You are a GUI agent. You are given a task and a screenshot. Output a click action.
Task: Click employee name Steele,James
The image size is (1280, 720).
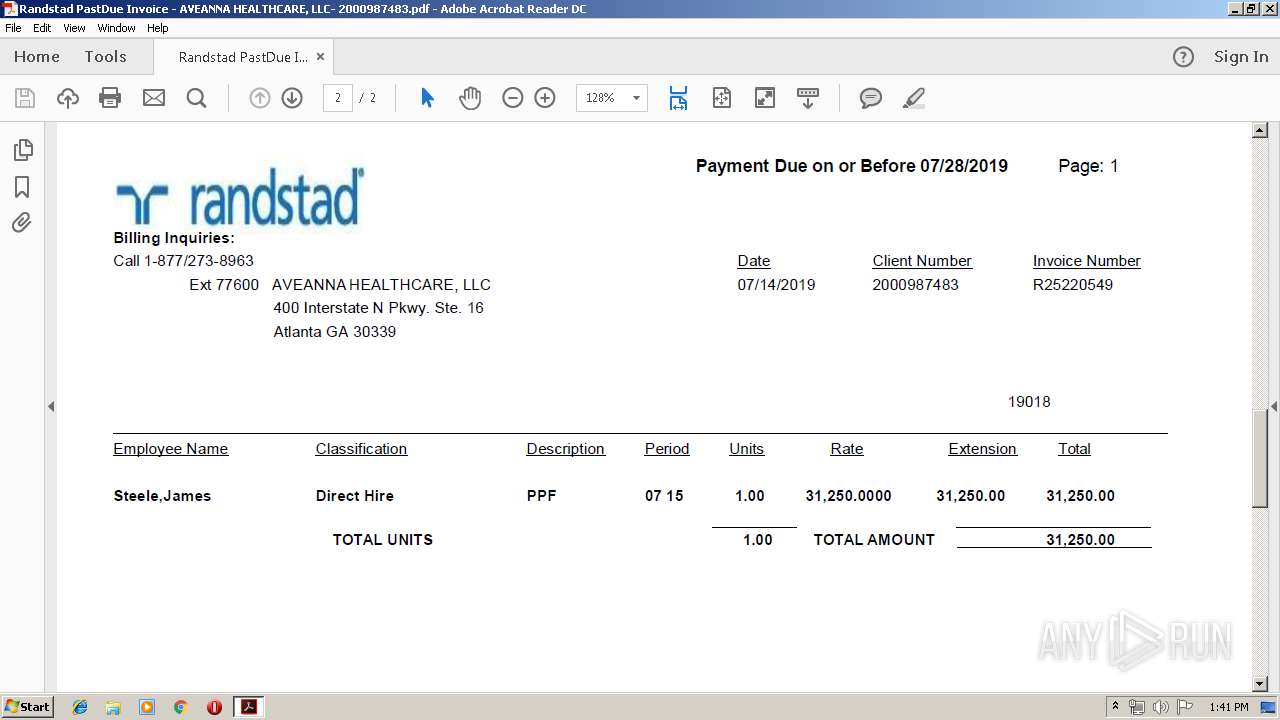[x=162, y=496]
